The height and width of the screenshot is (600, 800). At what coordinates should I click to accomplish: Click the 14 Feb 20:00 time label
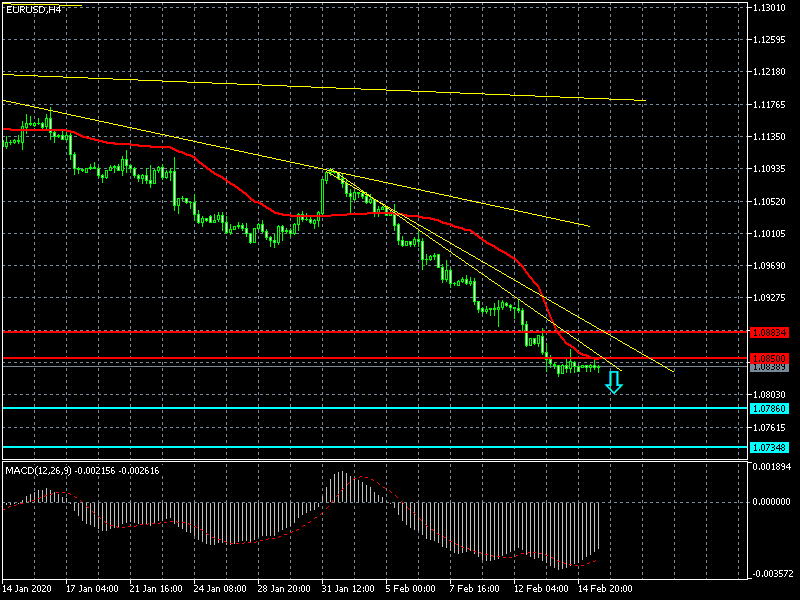pos(605,589)
